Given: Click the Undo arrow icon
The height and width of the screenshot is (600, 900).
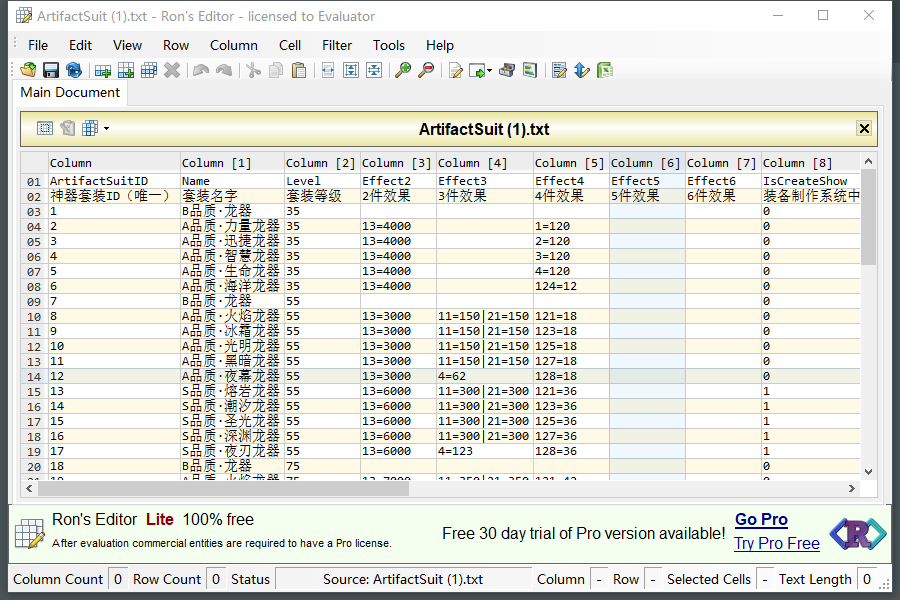Looking at the screenshot, I should [201, 70].
